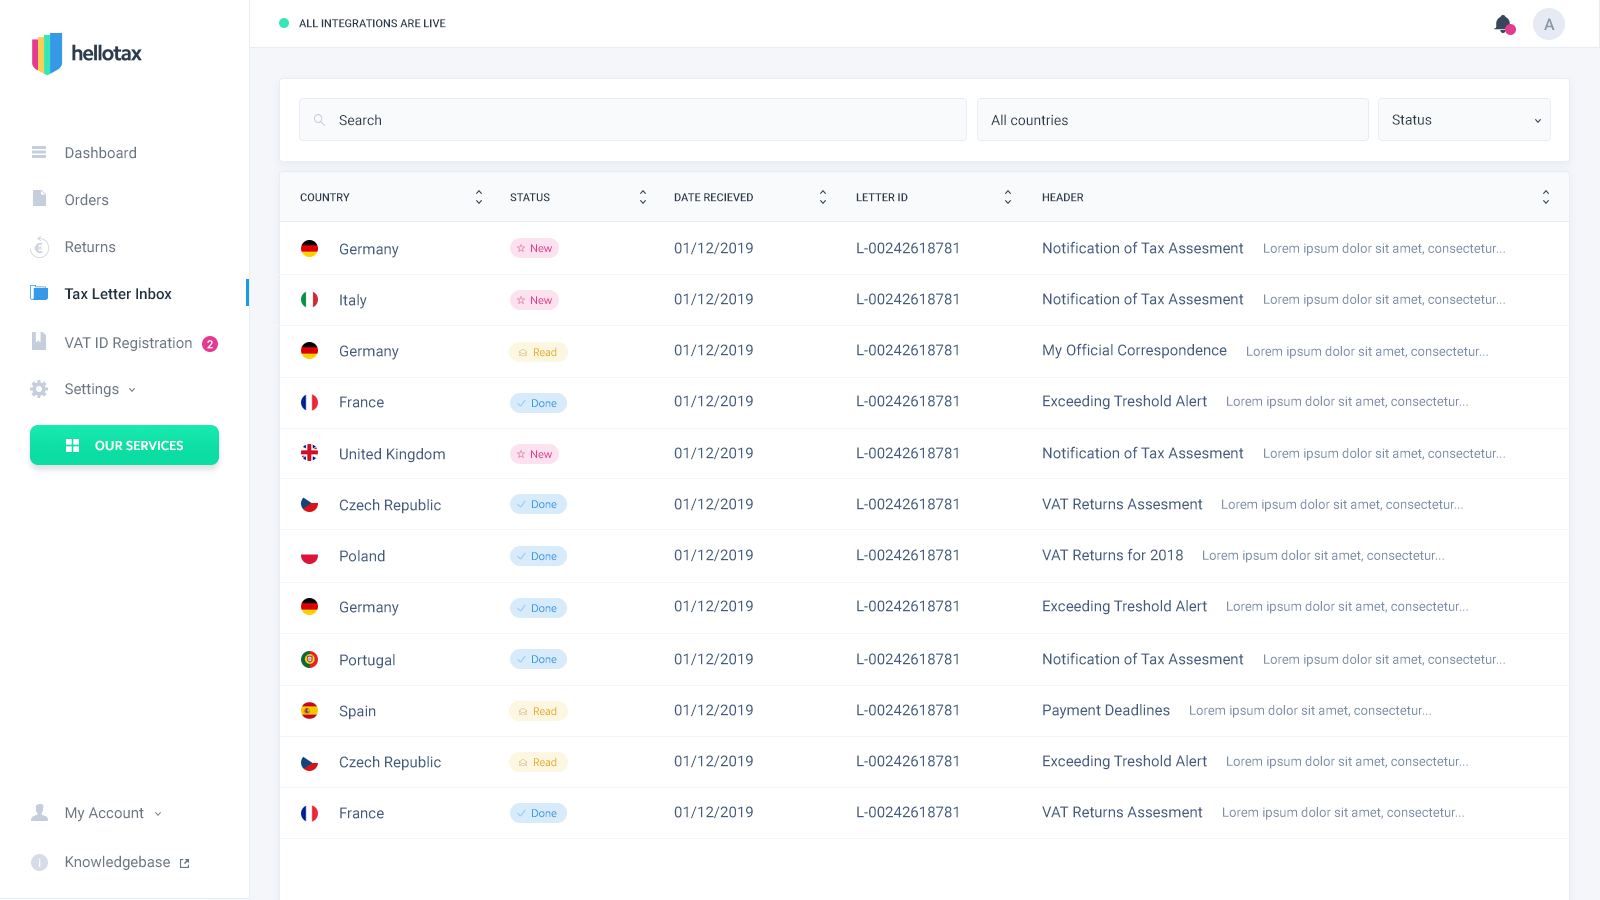Click the DATE RECIEVED column header

coord(713,197)
